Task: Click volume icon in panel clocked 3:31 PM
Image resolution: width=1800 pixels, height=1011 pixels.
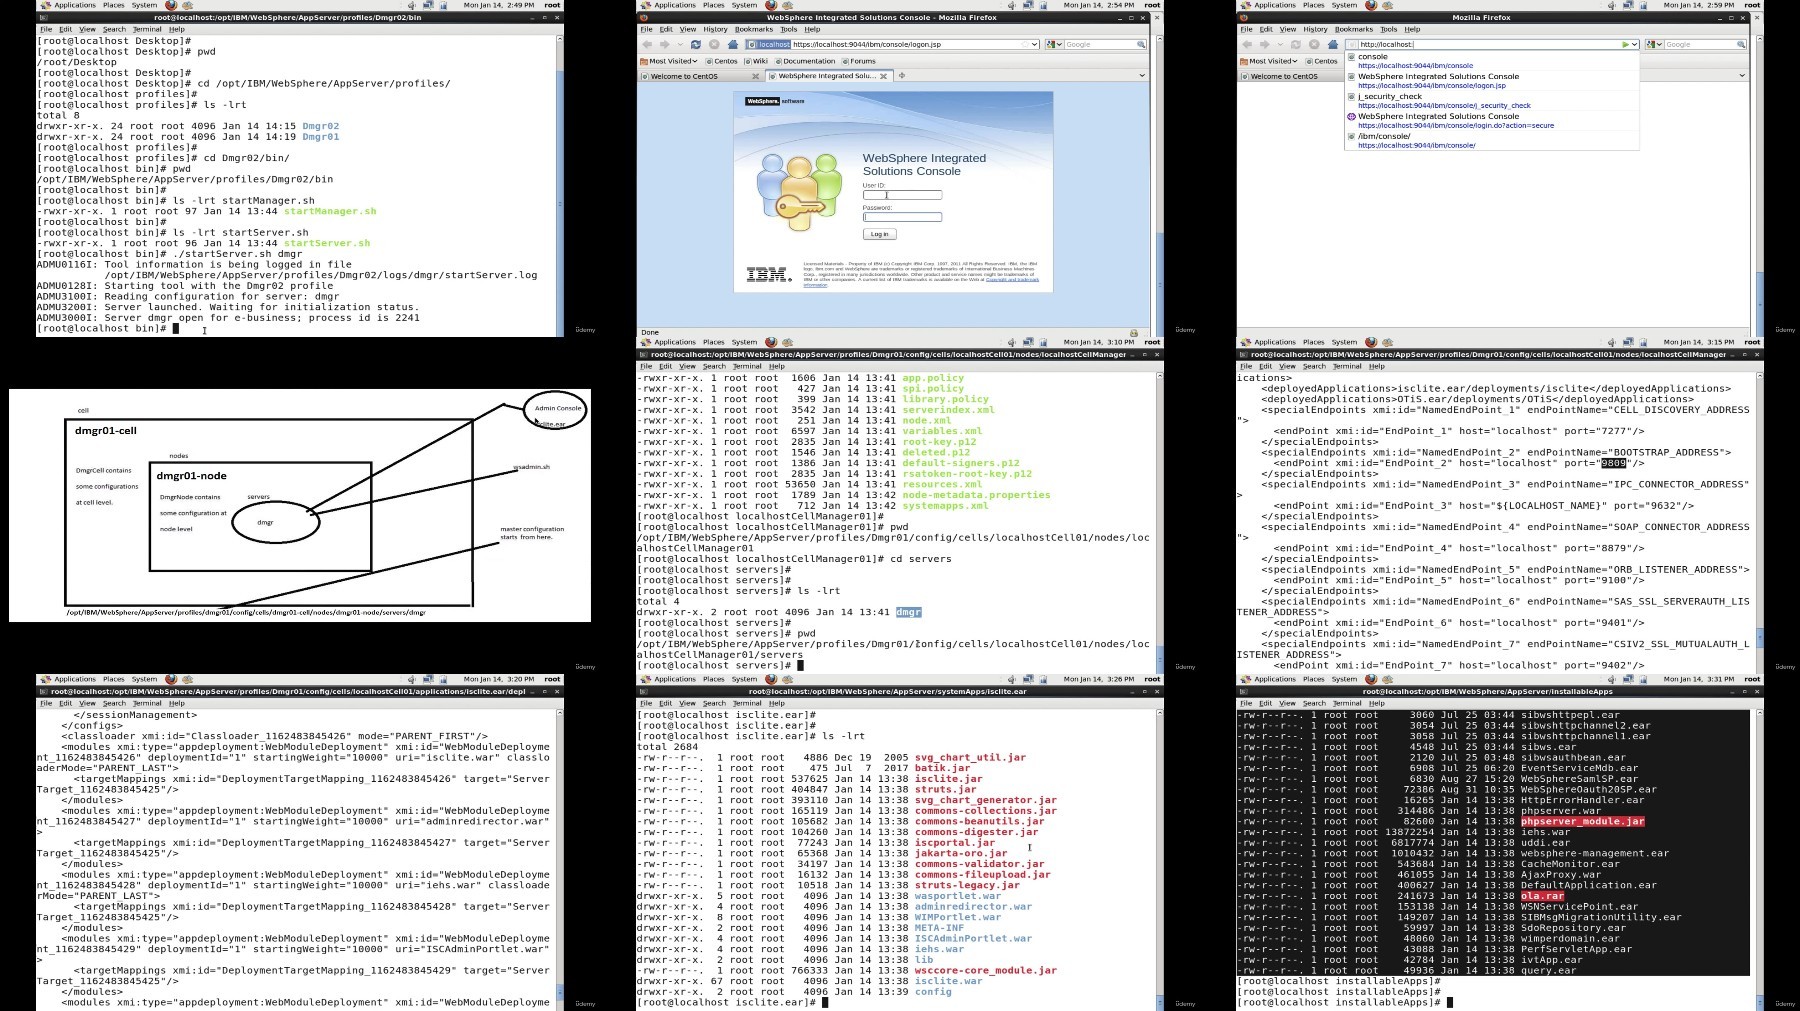Action: coord(1611,679)
